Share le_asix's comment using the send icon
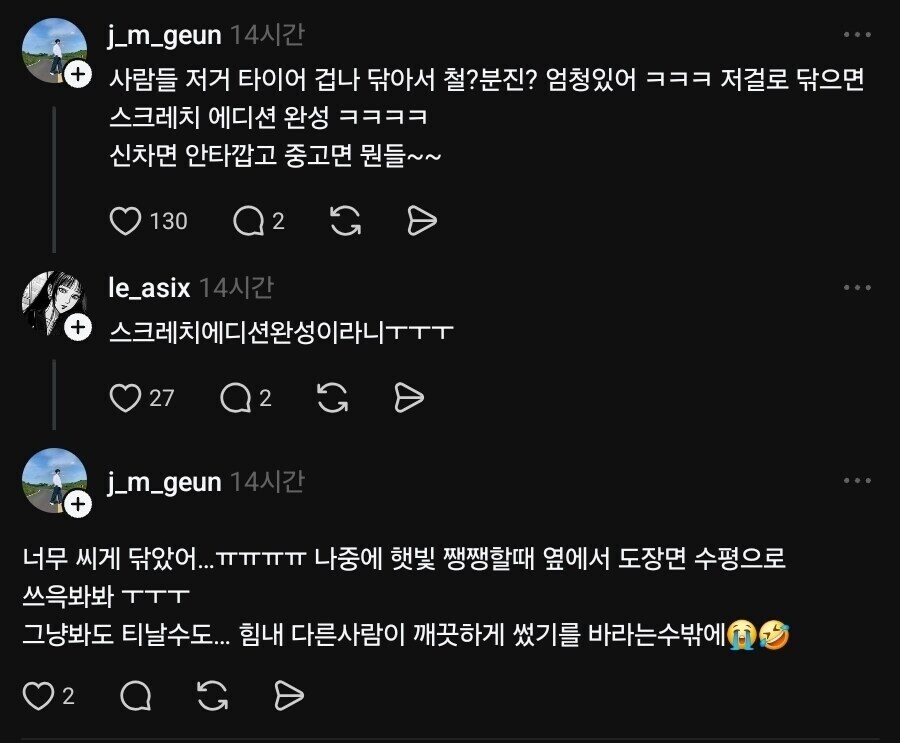The height and width of the screenshot is (743, 900). [x=410, y=397]
